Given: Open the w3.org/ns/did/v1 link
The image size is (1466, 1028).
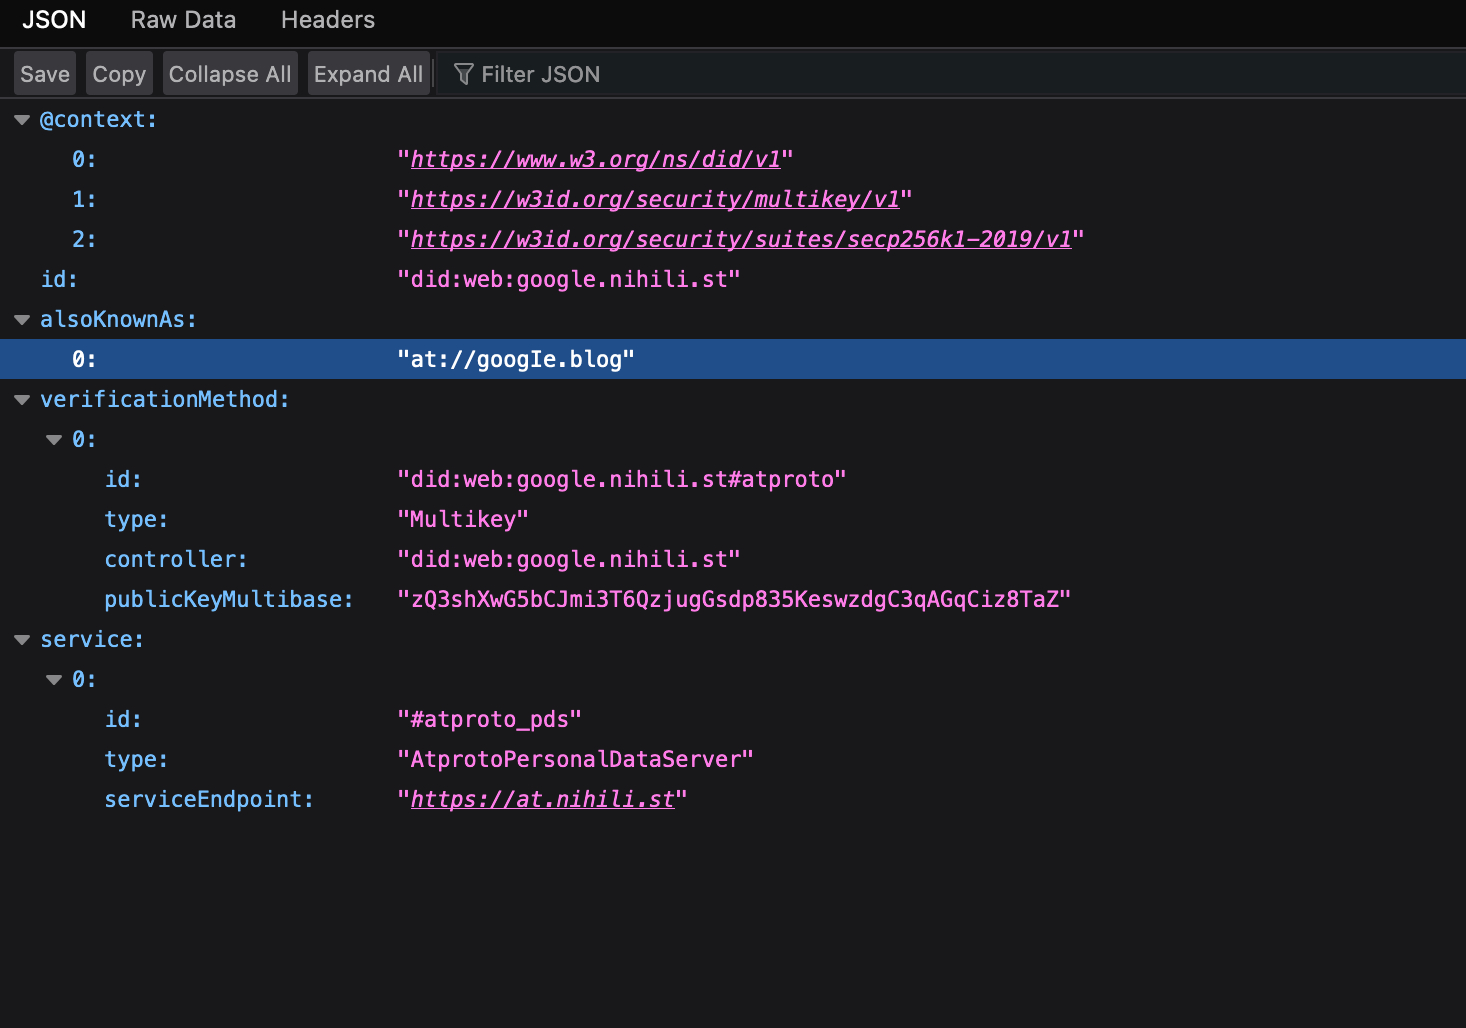Looking at the screenshot, I should click(x=595, y=160).
